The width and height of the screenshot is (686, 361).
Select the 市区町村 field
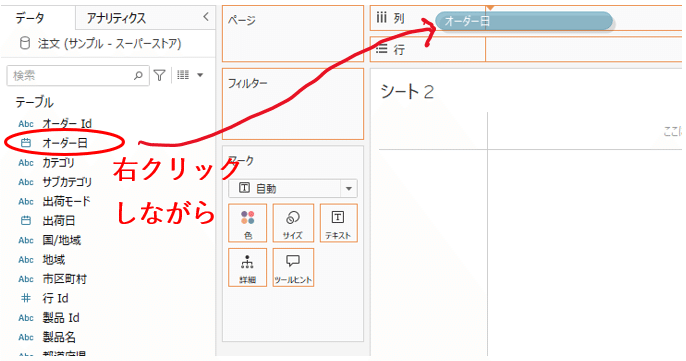coord(64,279)
